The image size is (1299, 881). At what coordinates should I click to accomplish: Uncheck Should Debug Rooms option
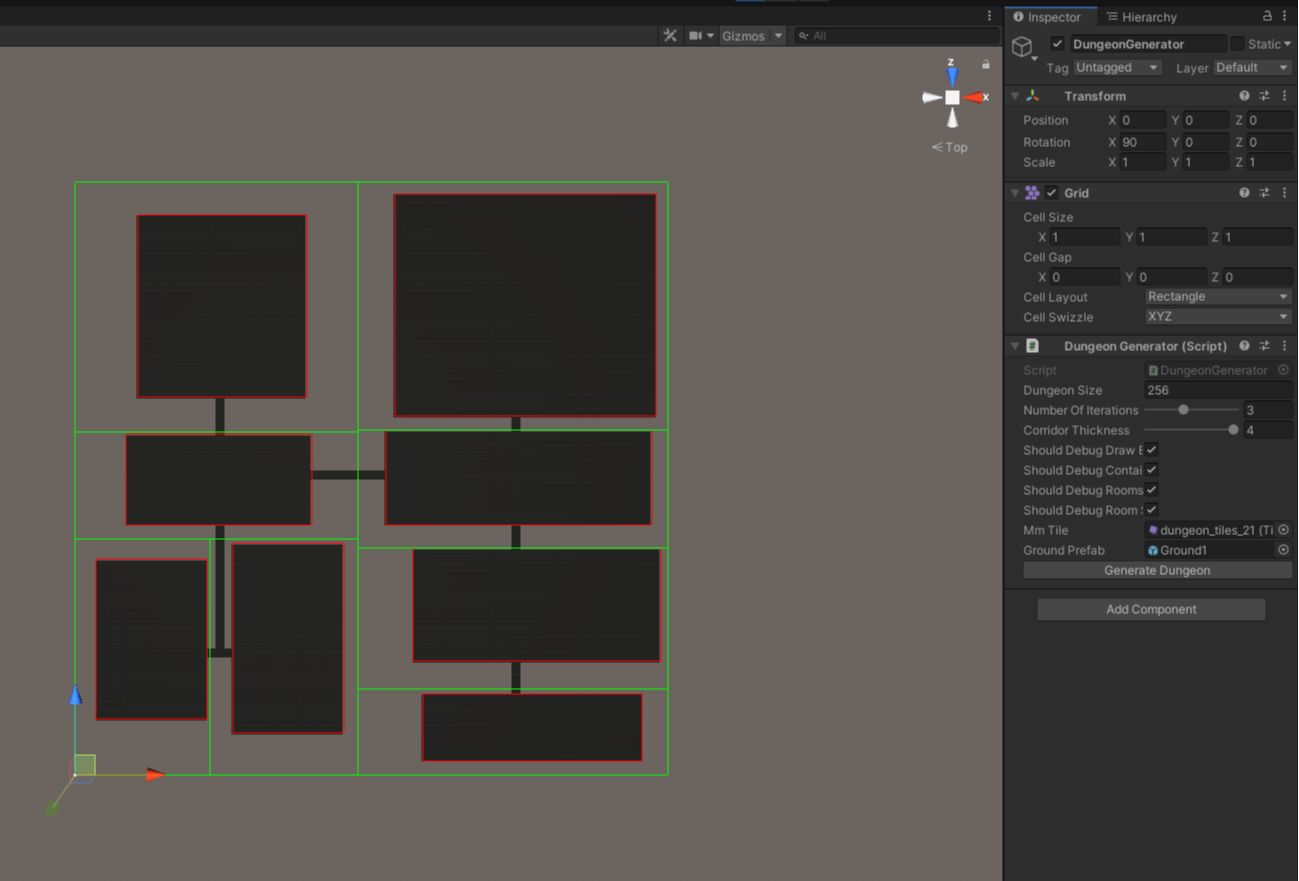click(1151, 490)
